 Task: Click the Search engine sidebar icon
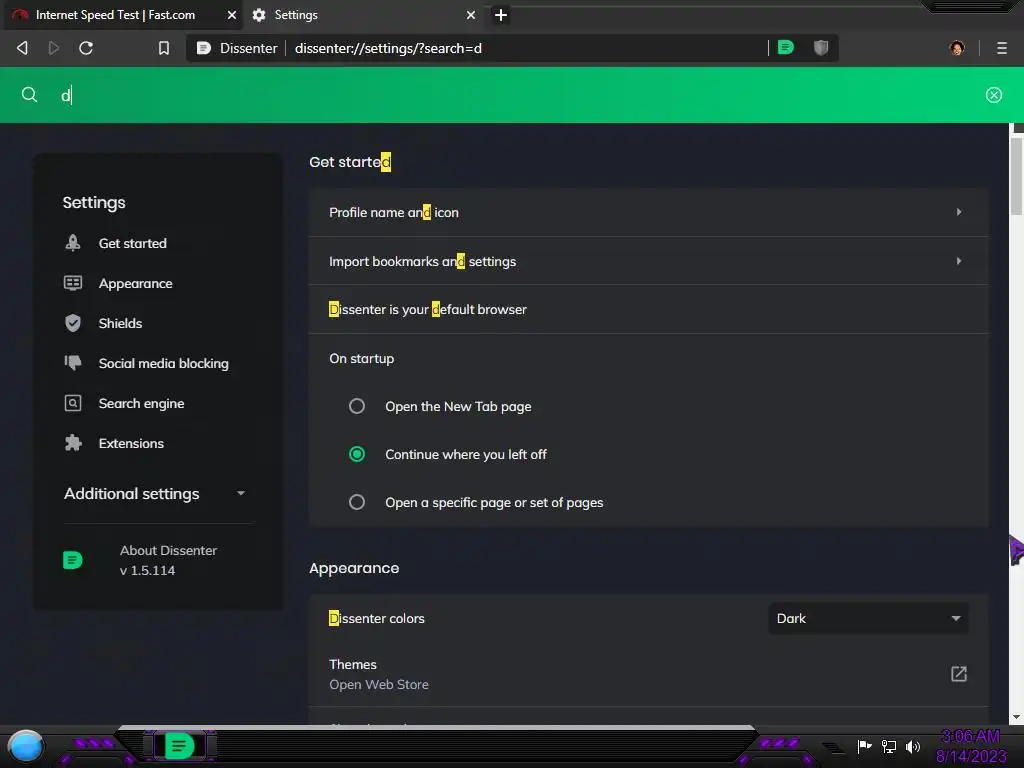[x=72, y=403]
